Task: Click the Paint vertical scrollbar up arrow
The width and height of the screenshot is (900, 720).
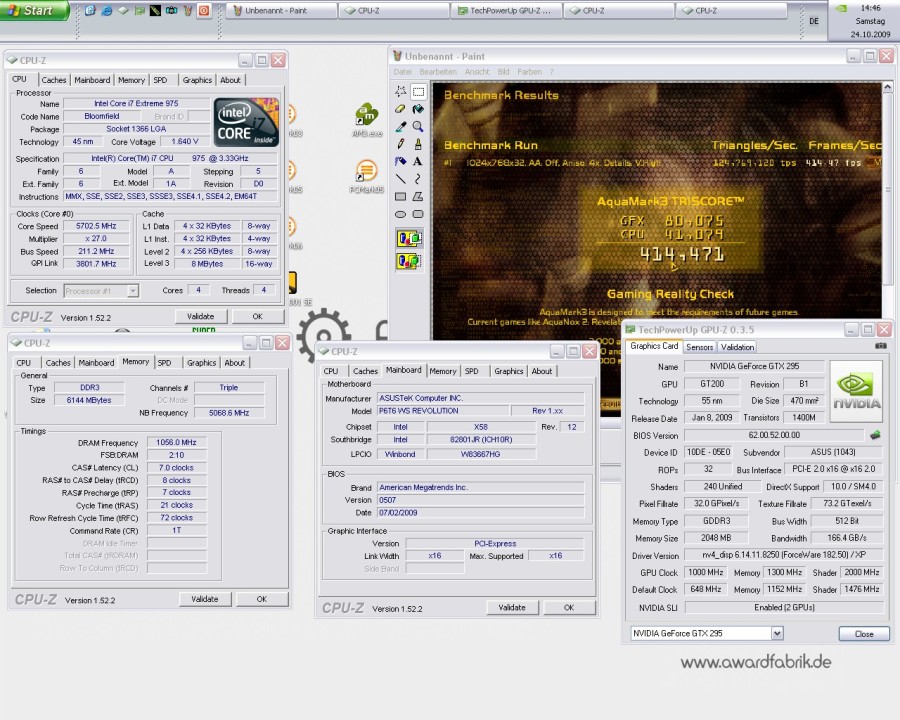Action: 887,87
